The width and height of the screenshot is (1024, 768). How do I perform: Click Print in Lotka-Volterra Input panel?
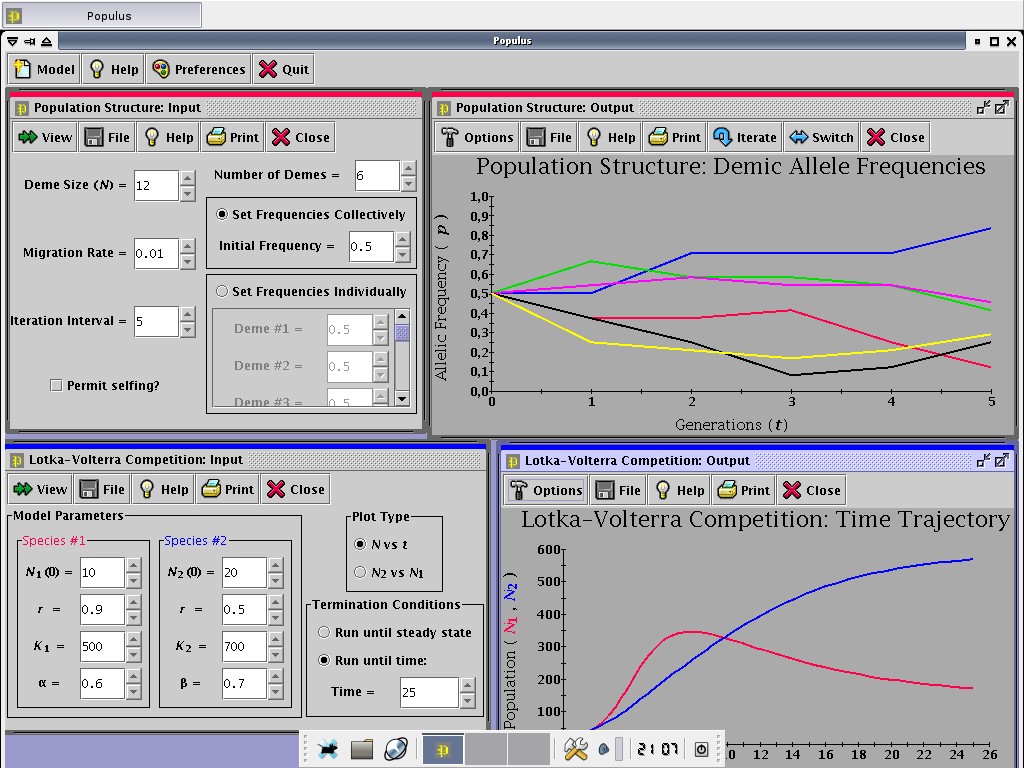(227, 489)
